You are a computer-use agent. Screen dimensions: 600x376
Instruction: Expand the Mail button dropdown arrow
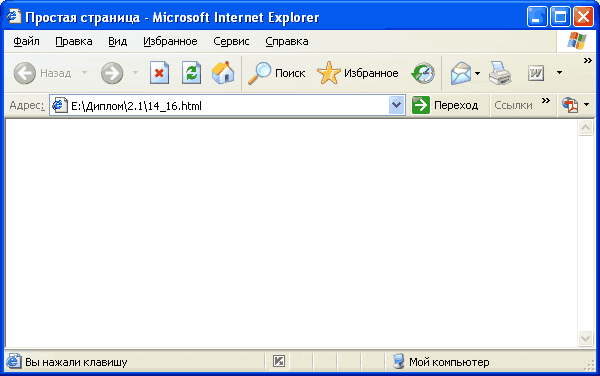[x=477, y=73]
